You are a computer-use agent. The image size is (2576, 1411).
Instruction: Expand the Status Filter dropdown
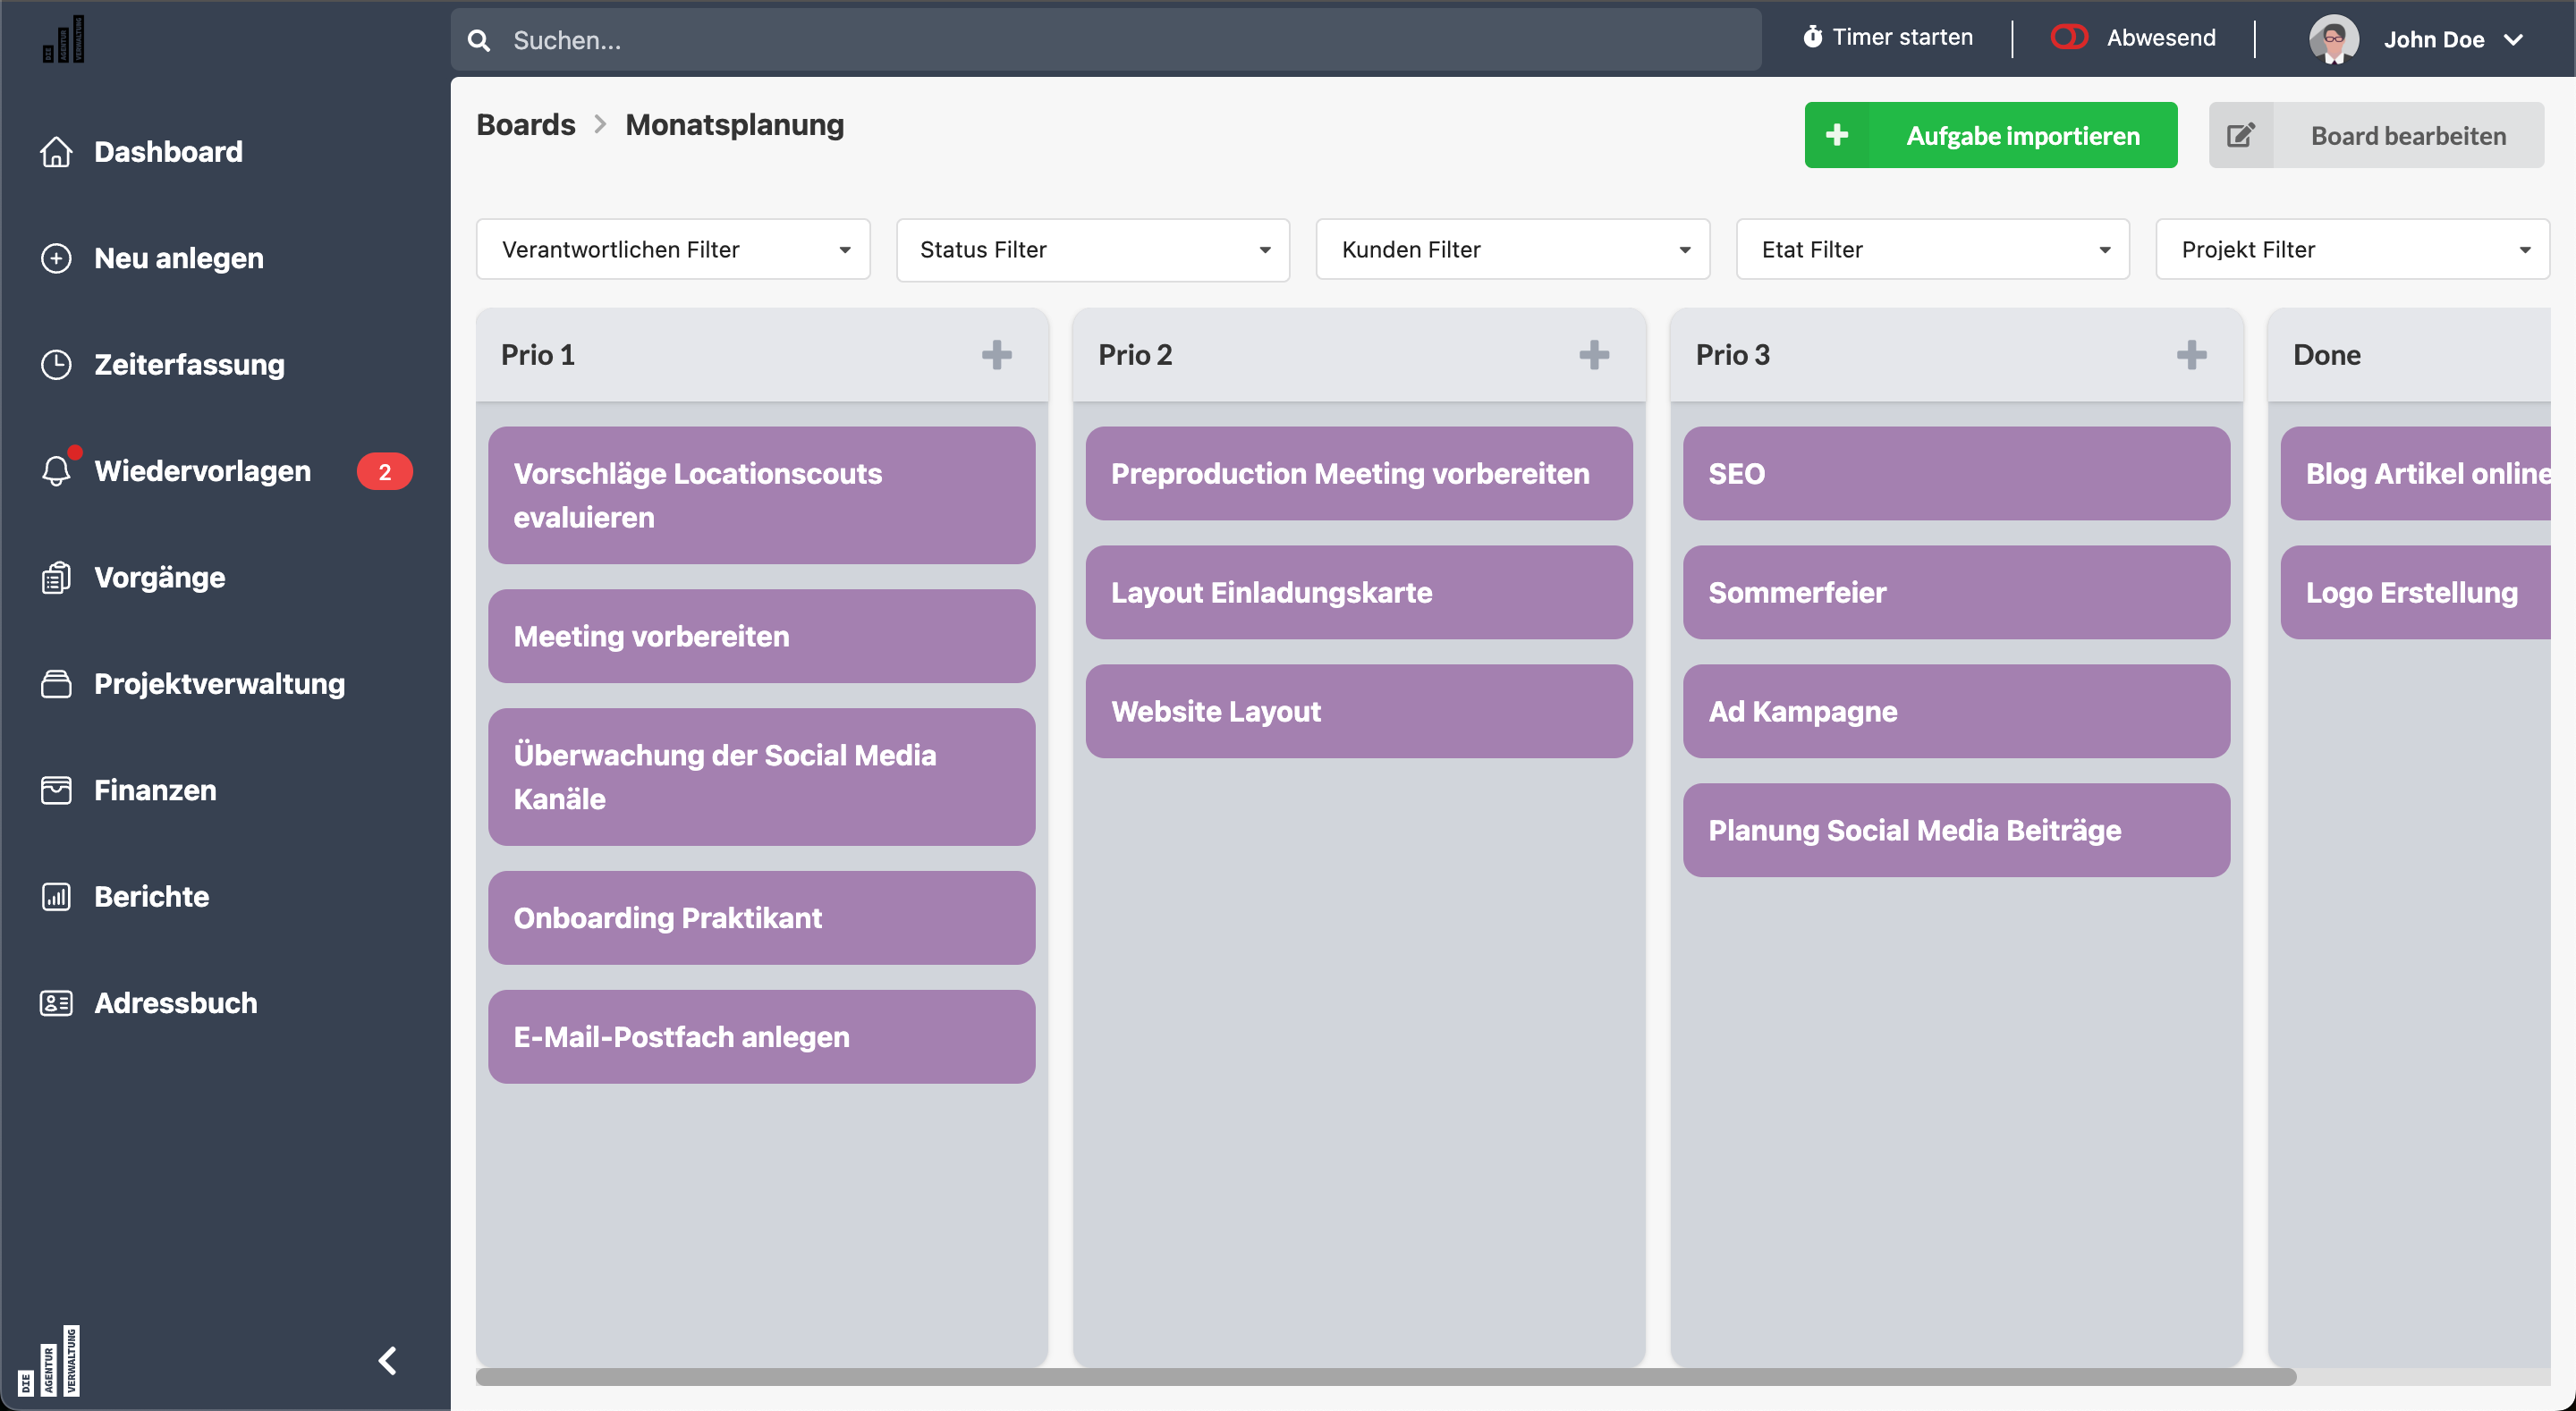pos(1092,249)
